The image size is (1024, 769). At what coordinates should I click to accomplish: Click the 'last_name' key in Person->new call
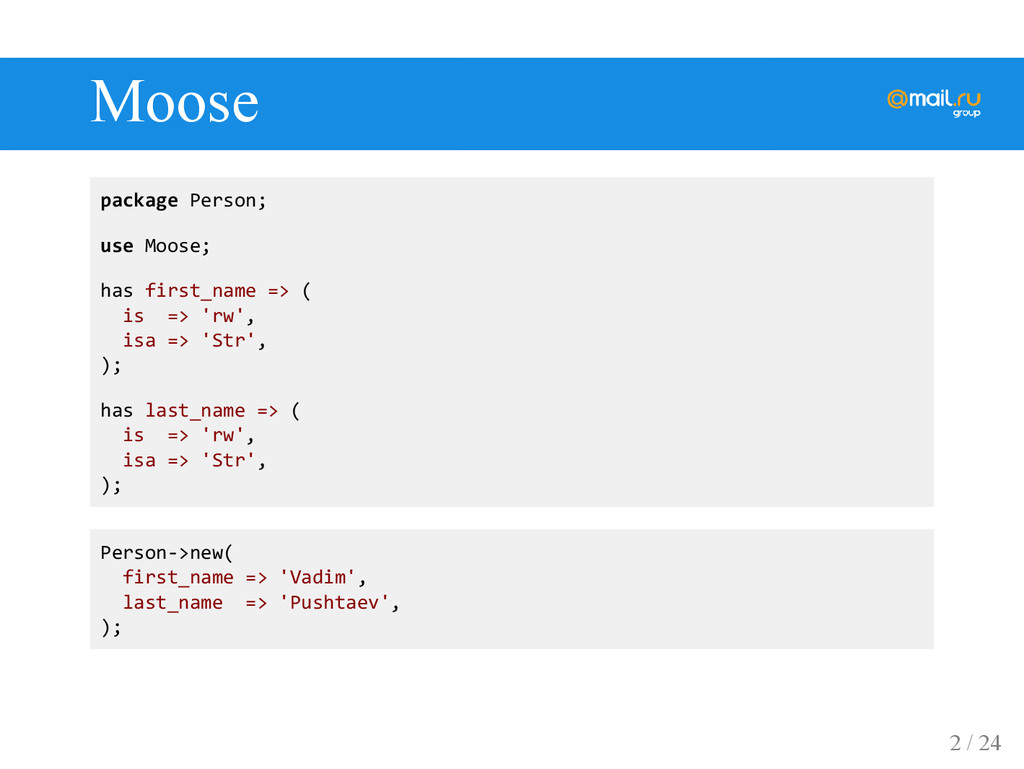[172, 603]
